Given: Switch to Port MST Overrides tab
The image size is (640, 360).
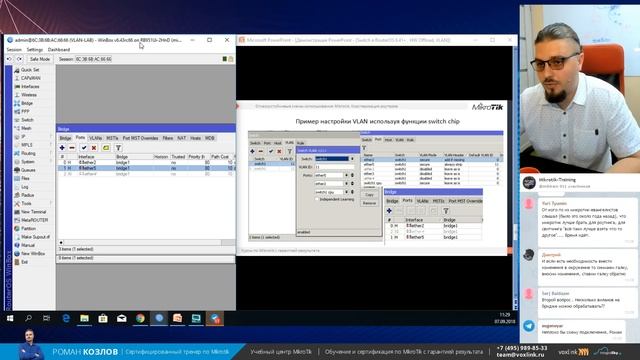Looking at the screenshot, I should pos(140,138).
